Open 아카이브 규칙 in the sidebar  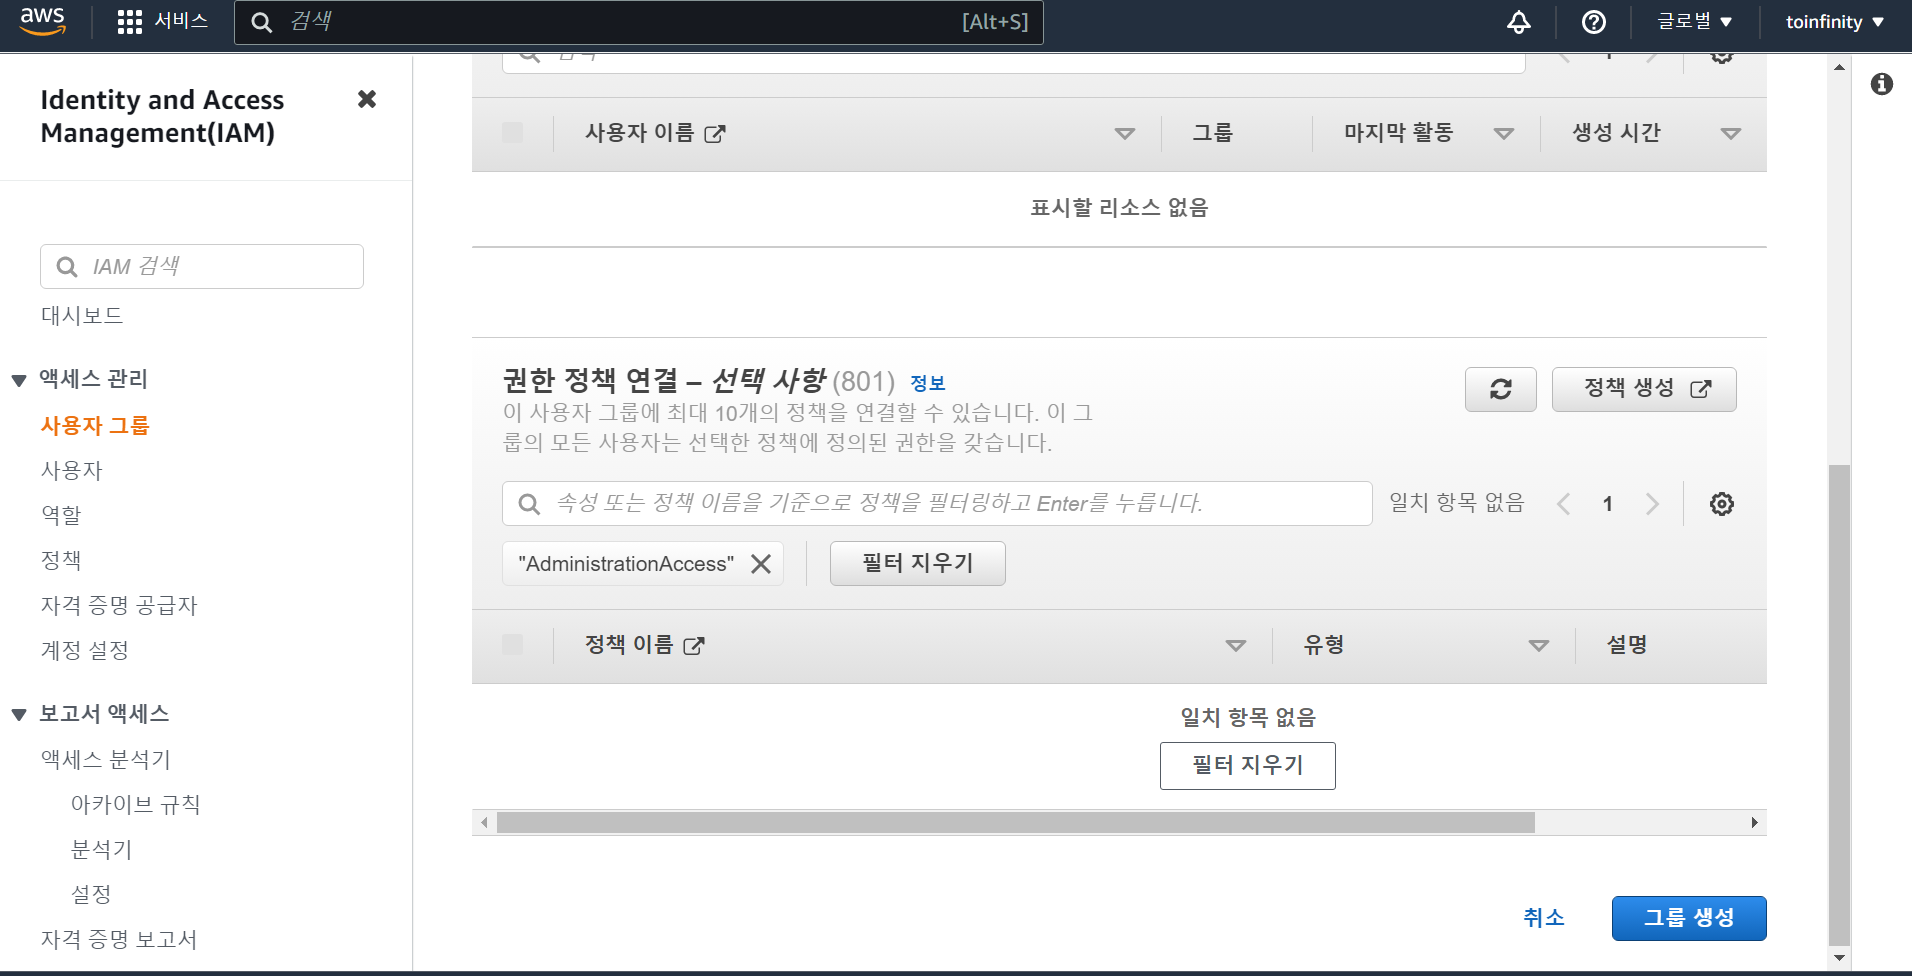pos(136,804)
